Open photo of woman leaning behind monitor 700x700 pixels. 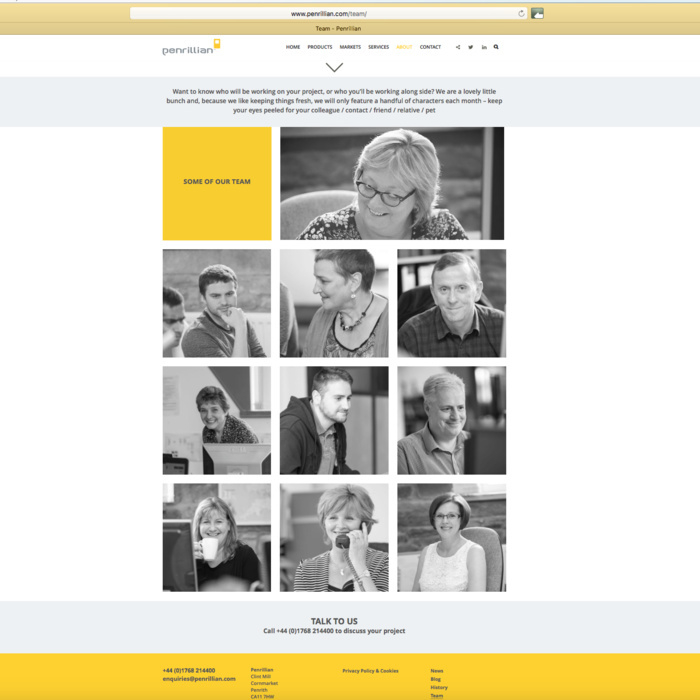coord(217,420)
